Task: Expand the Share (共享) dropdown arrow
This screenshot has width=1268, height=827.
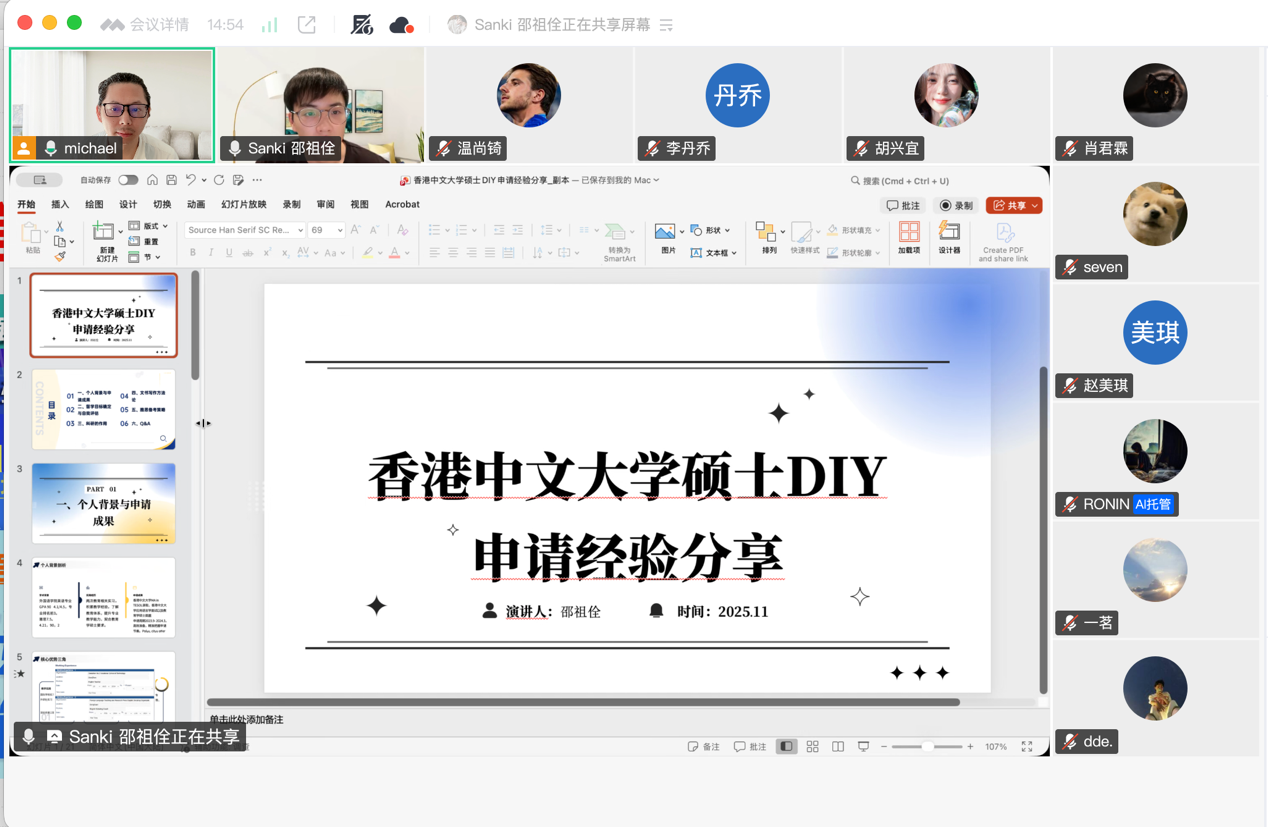Action: pos(1035,206)
